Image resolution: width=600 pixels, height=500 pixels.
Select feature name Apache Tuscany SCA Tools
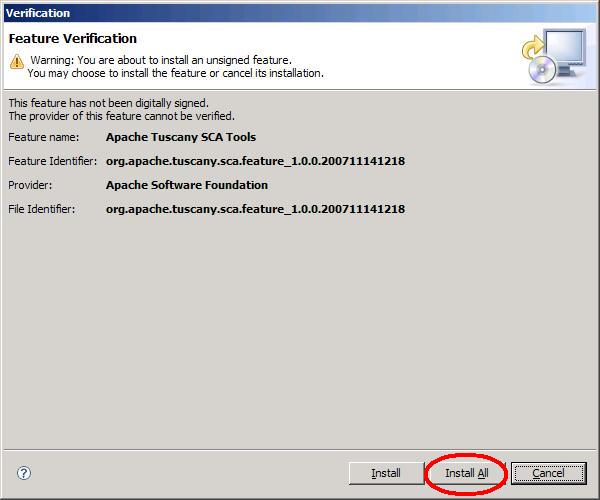point(181,137)
